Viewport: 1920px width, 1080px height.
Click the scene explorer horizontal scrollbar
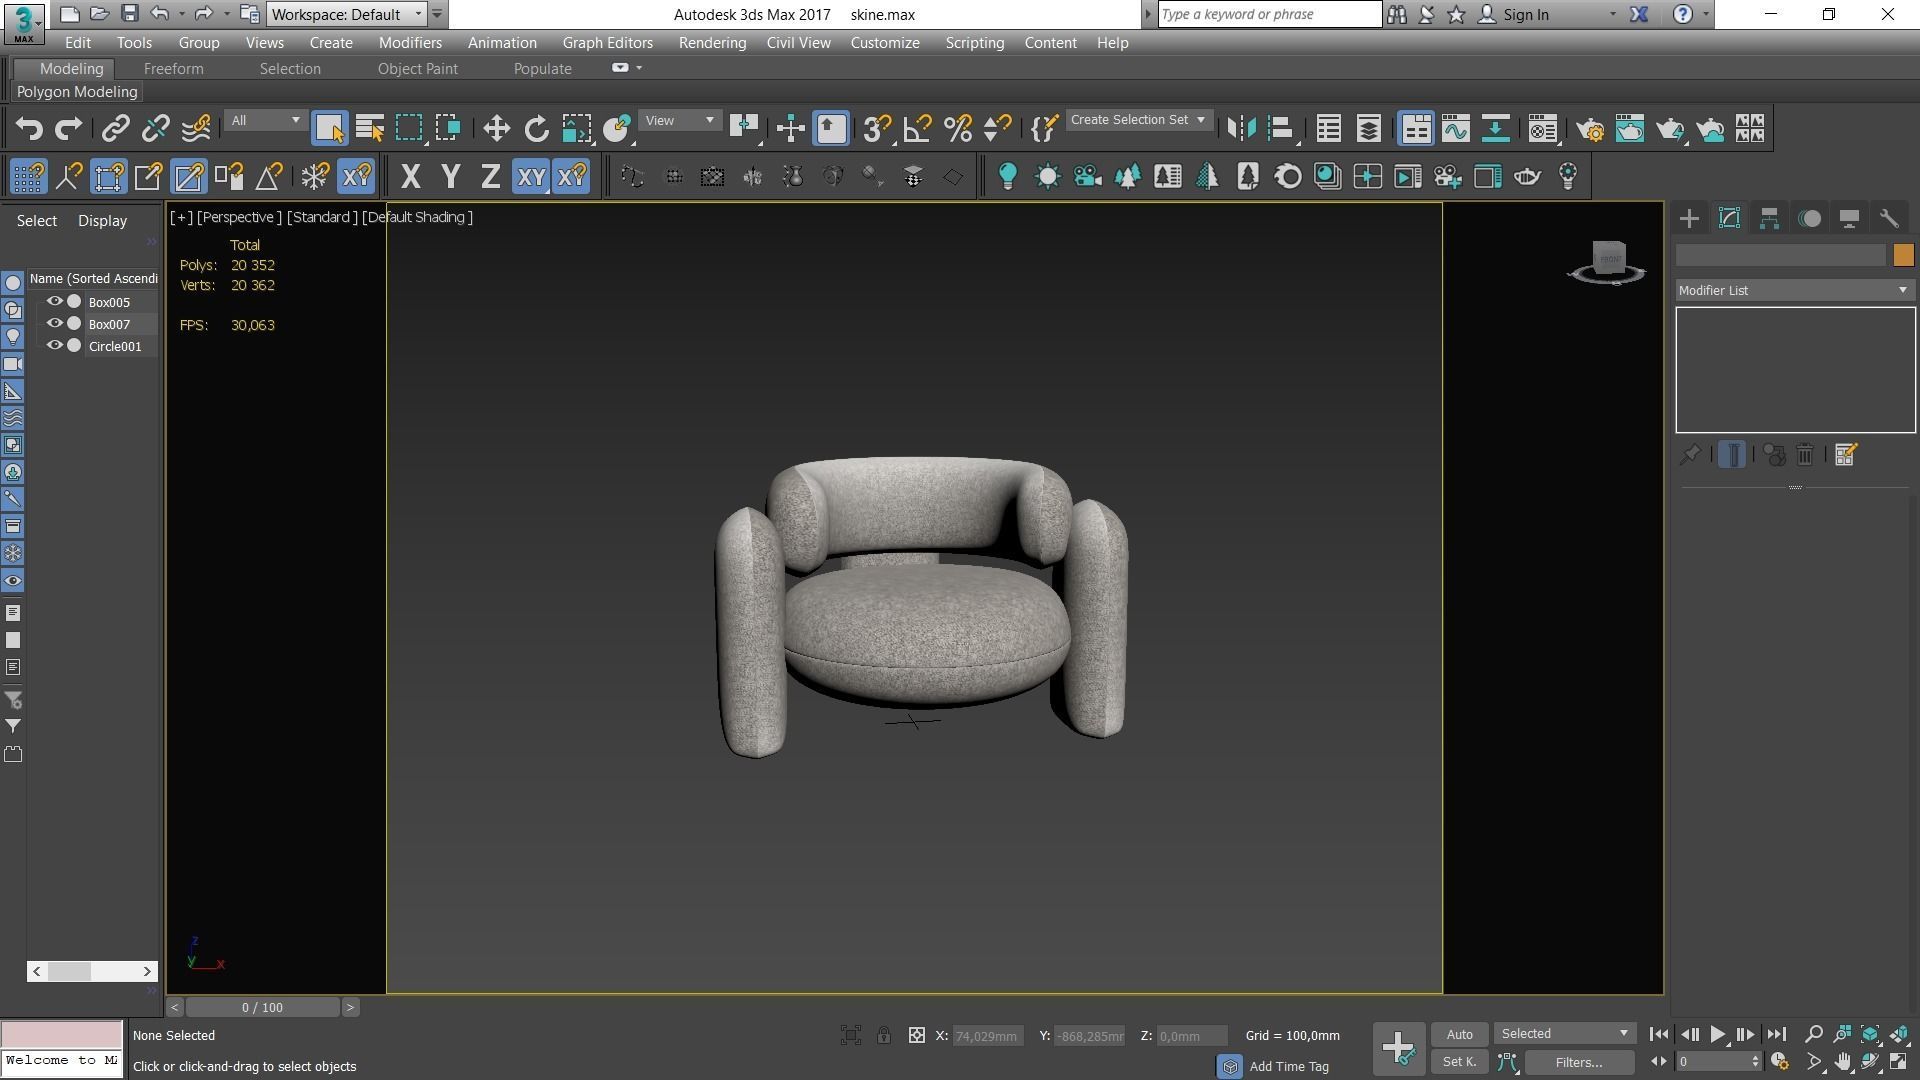coord(92,971)
